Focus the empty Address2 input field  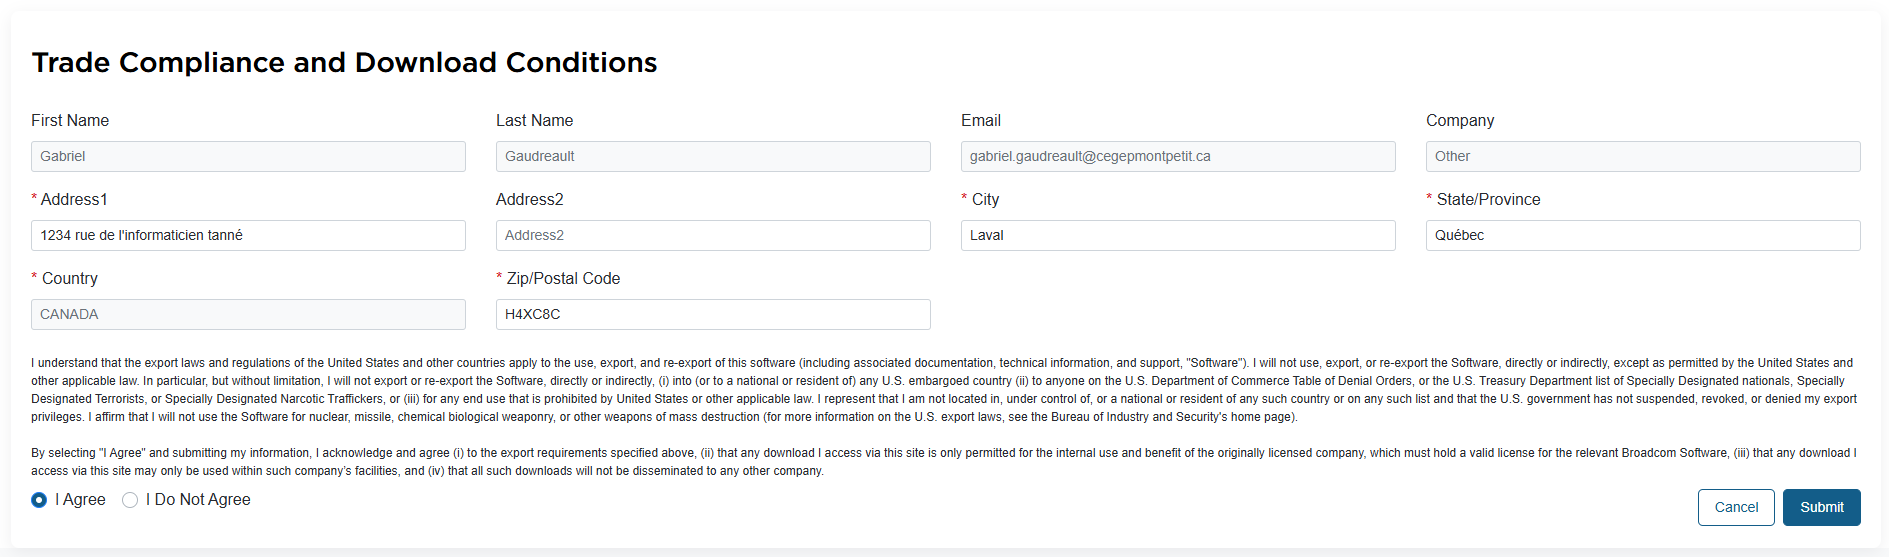coord(713,235)
